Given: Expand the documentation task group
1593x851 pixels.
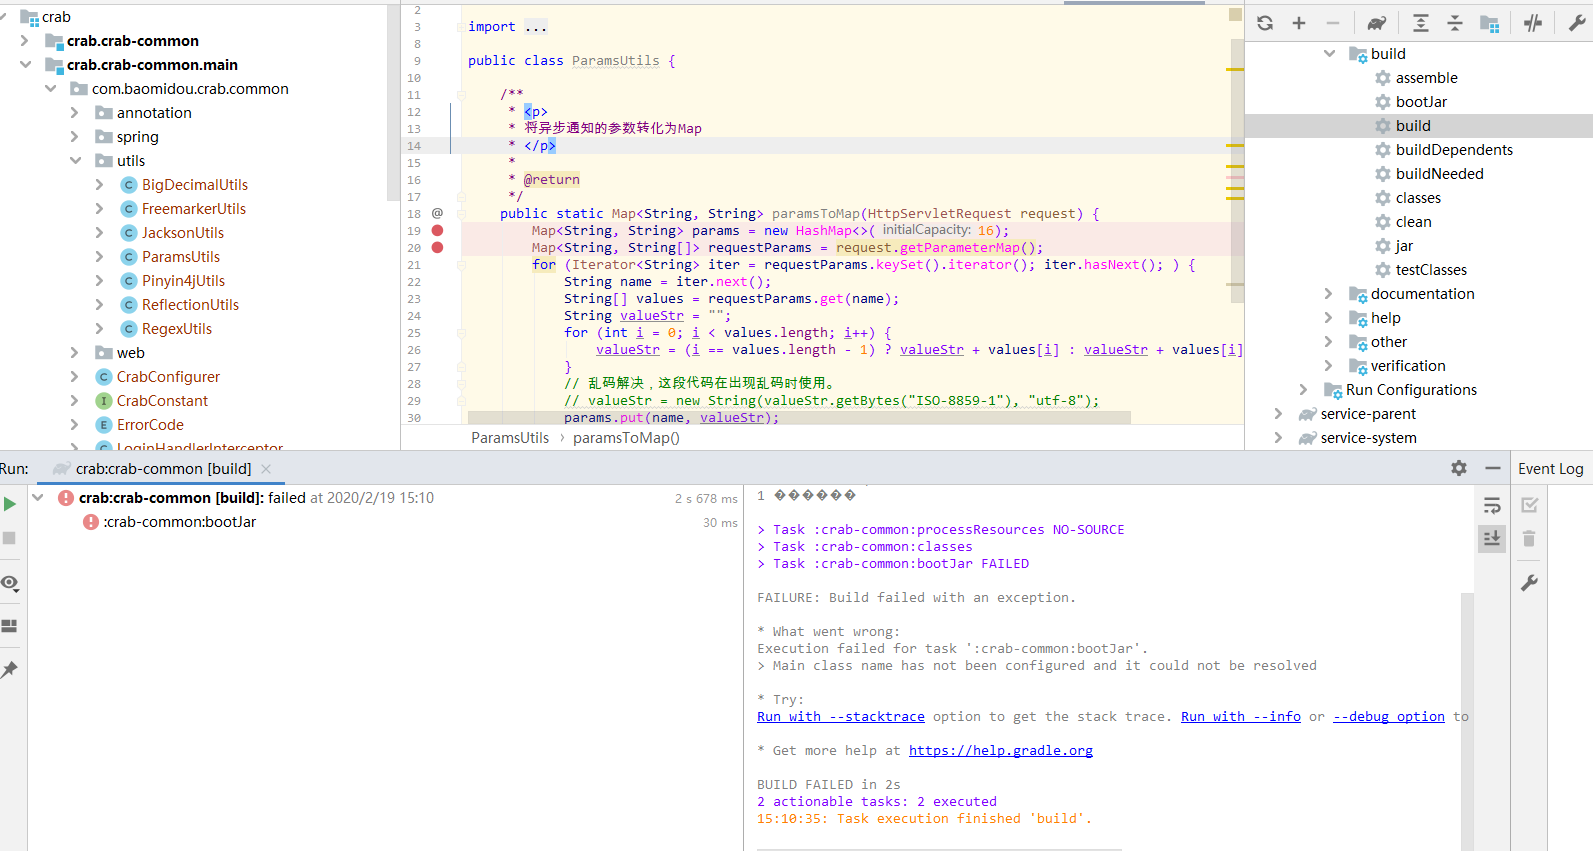Looking at the screenshot, I should click(x=1329, y=294).
